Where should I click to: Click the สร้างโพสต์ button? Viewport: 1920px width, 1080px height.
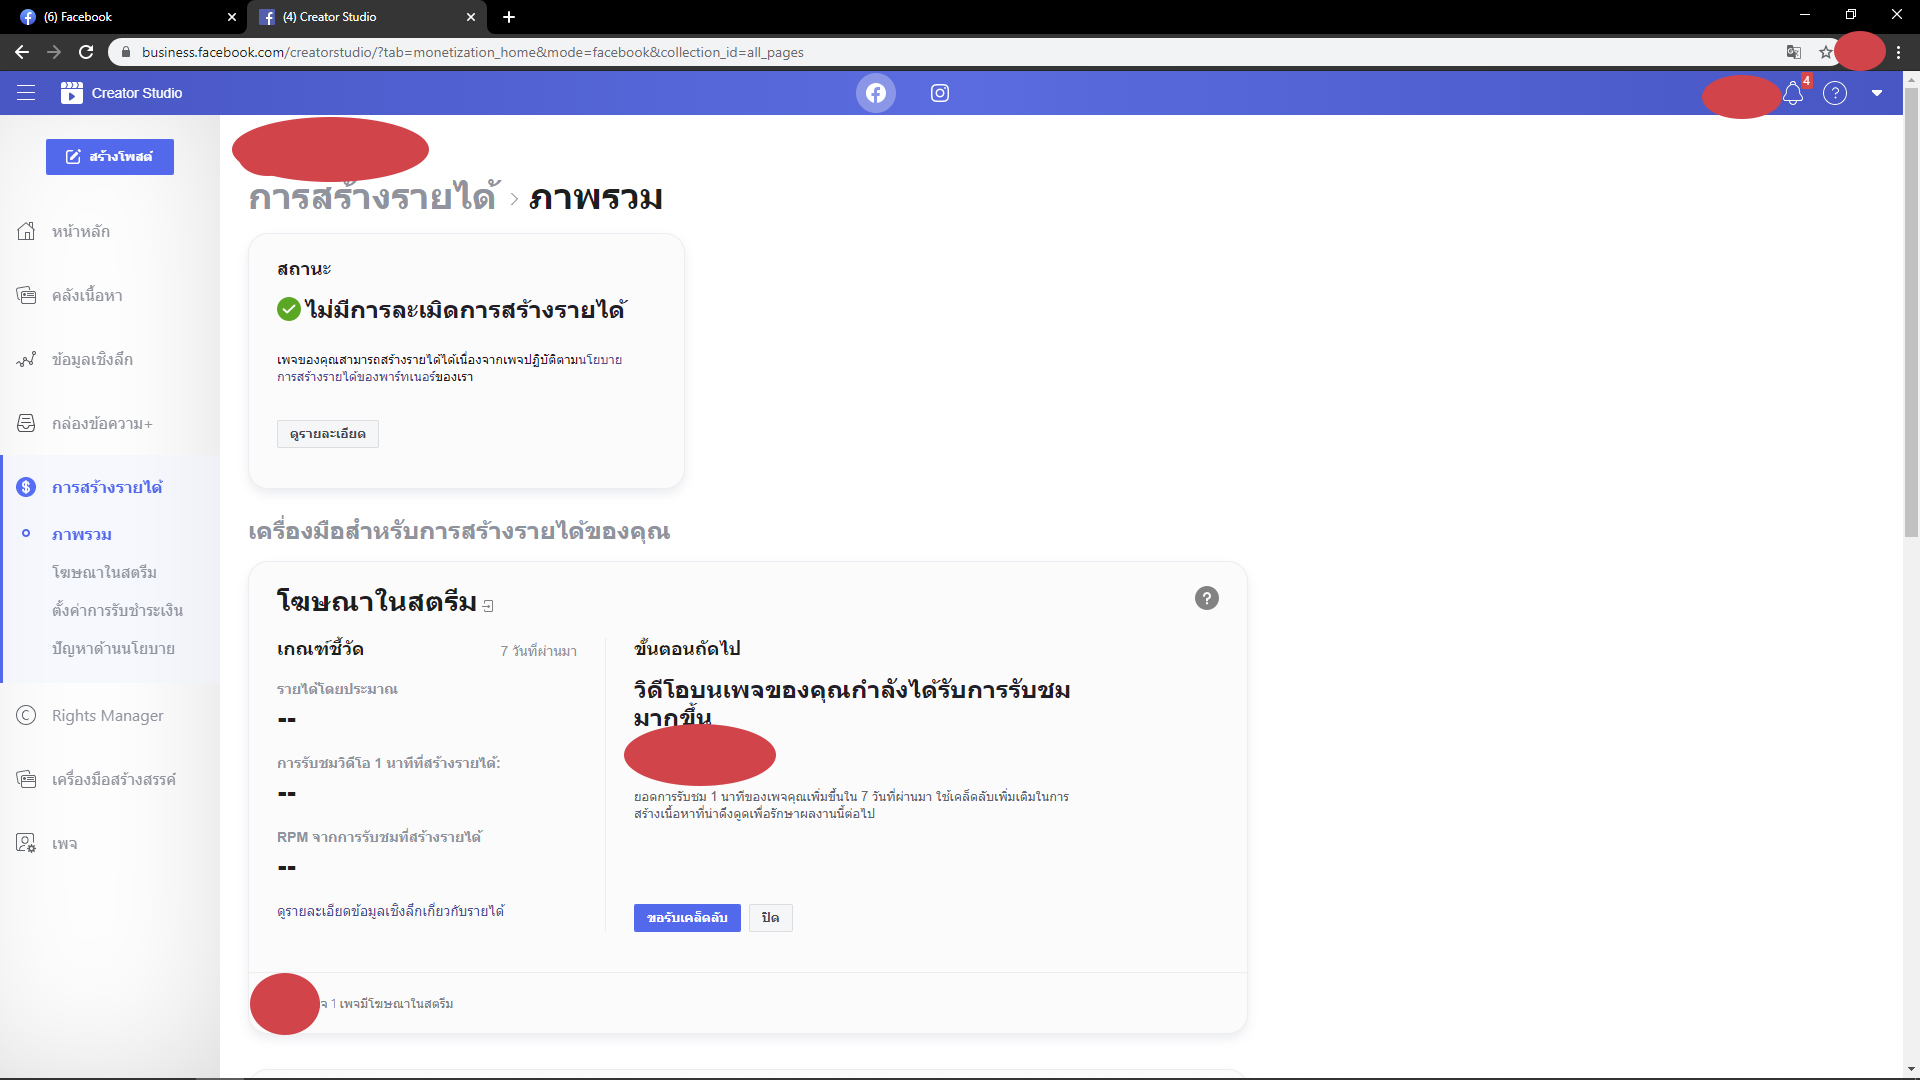coord(110,157)
